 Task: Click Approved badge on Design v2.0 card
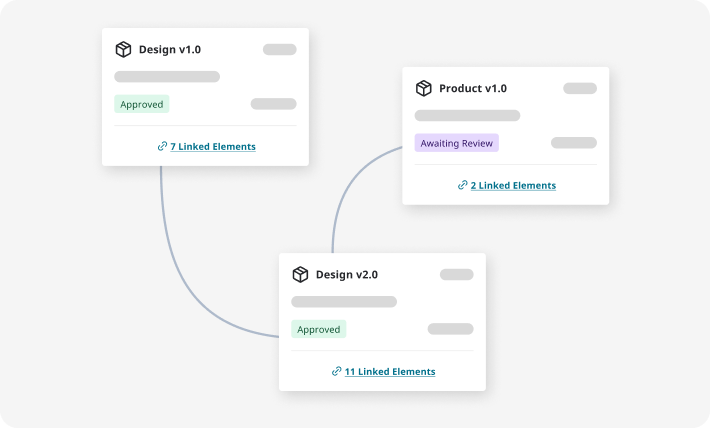tap(319, 329)
